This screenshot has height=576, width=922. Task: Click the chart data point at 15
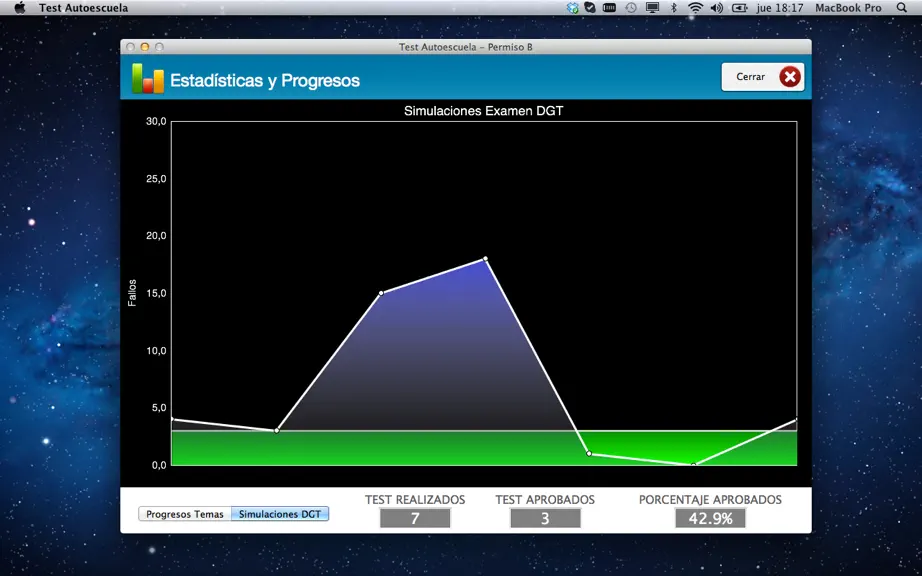tap(381, 293)
